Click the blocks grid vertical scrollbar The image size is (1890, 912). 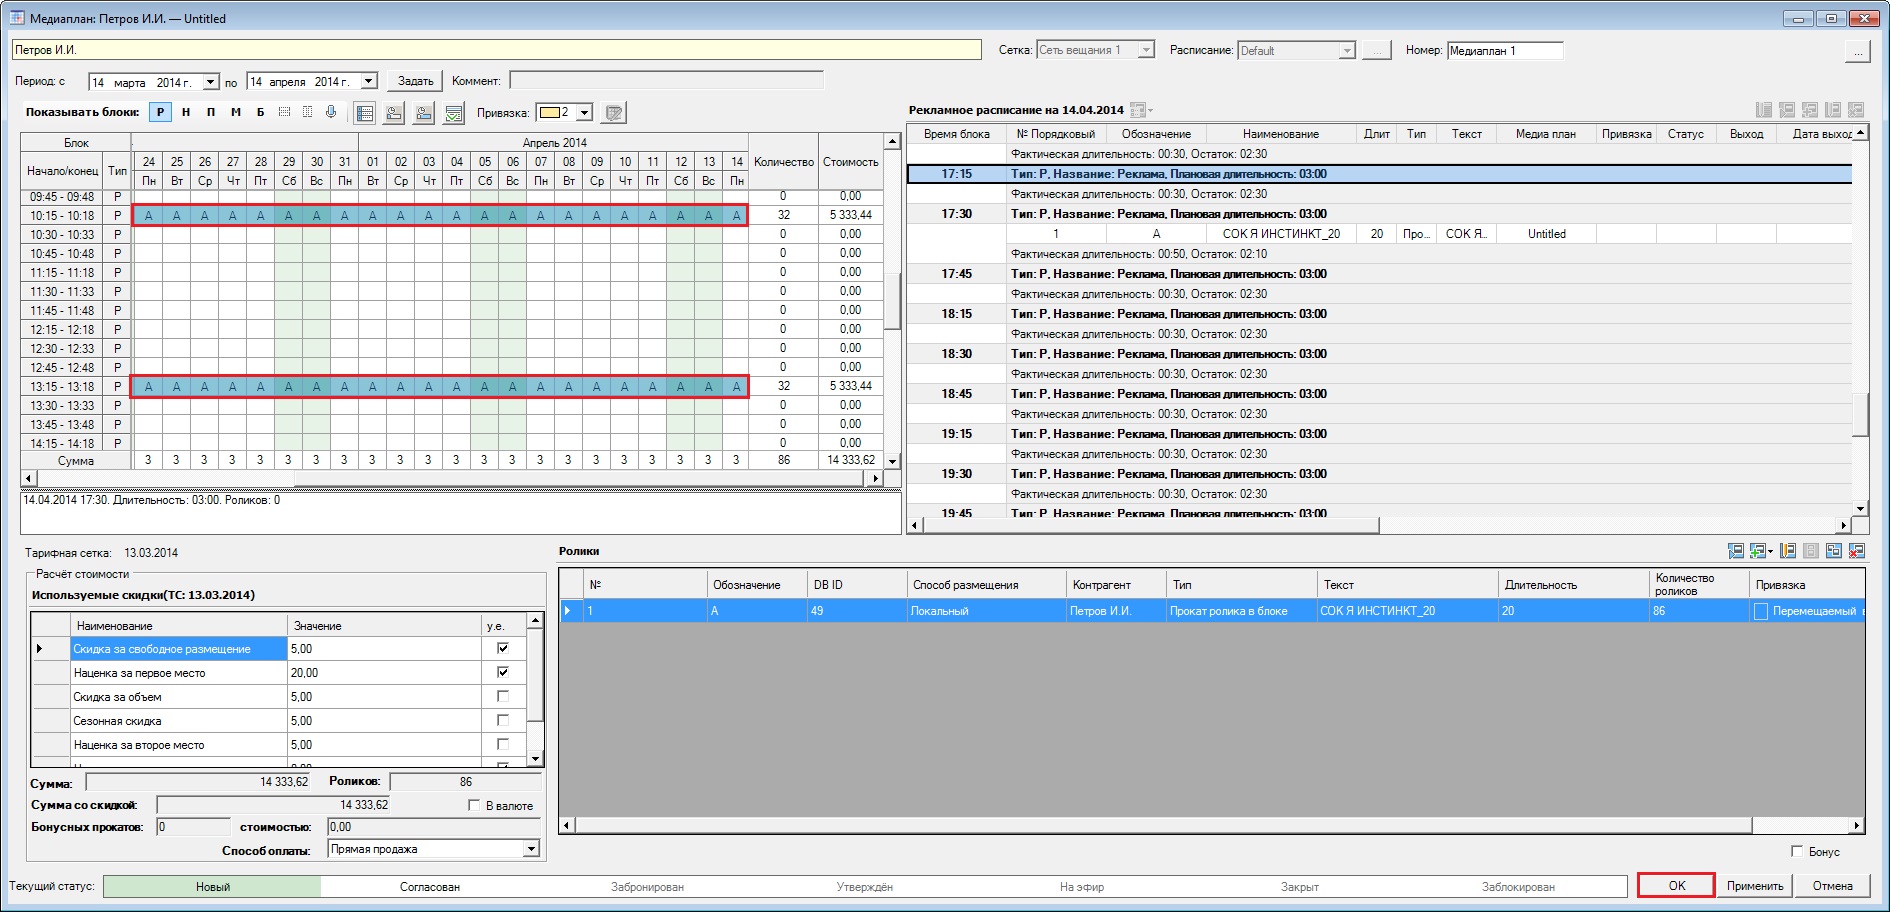pyautogui.click(x=892, y=301)
